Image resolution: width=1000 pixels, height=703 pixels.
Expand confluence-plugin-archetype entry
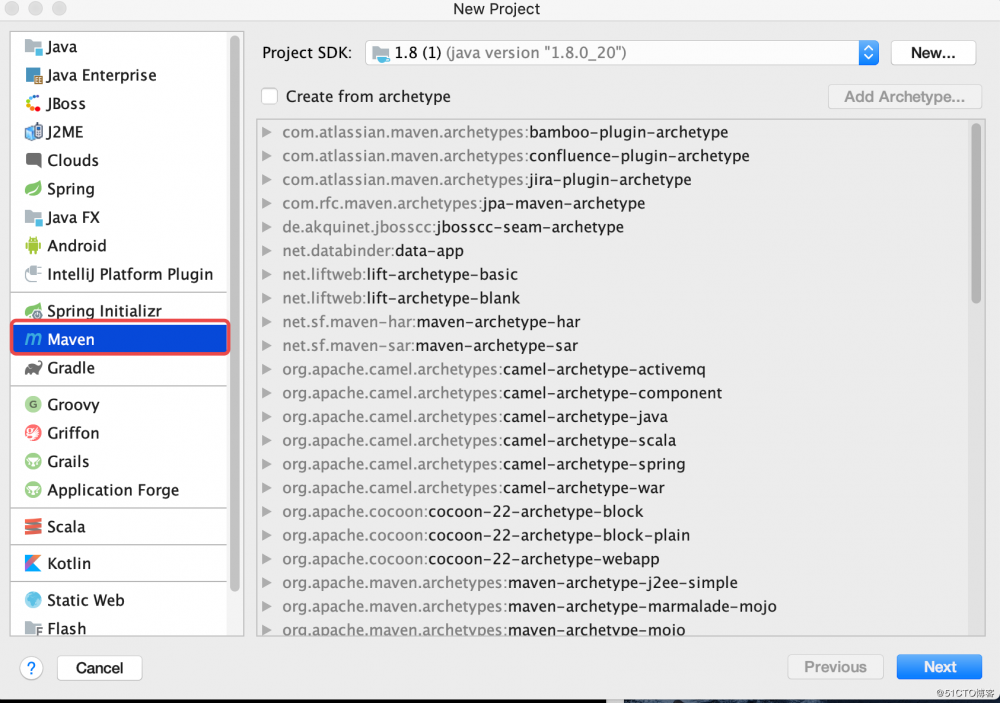click(267, 156)
